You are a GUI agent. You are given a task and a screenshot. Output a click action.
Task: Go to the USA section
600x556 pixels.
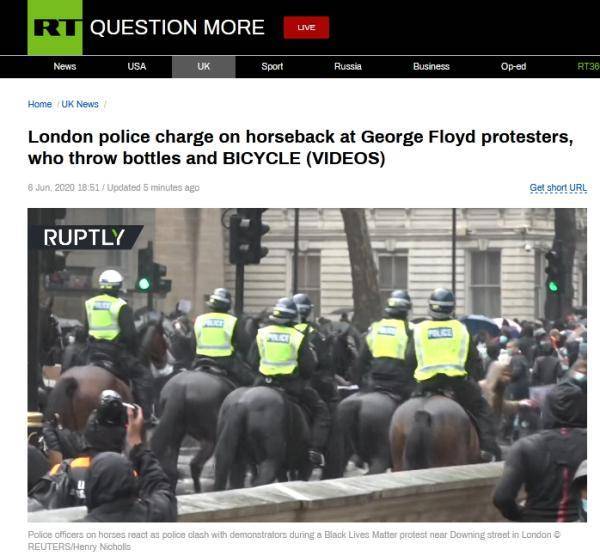[x=137, y=67]
